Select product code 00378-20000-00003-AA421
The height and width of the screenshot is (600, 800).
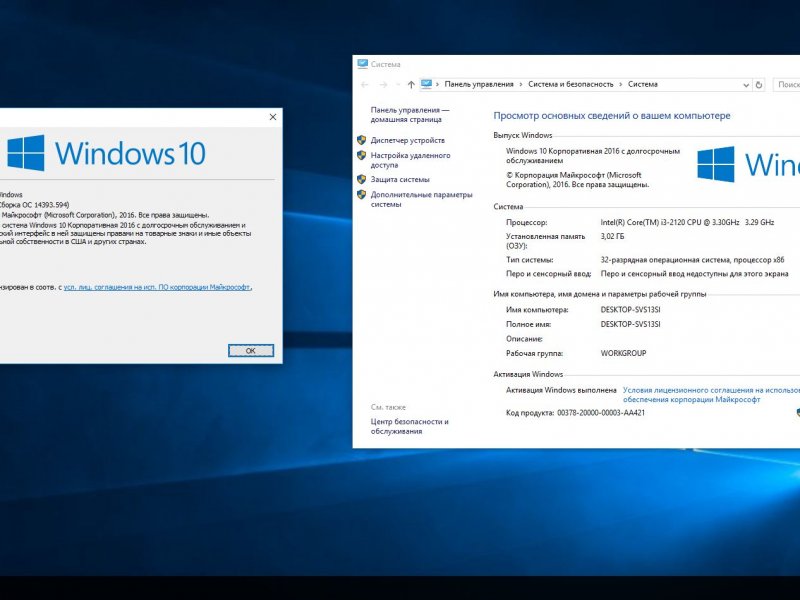click(601, 413)
